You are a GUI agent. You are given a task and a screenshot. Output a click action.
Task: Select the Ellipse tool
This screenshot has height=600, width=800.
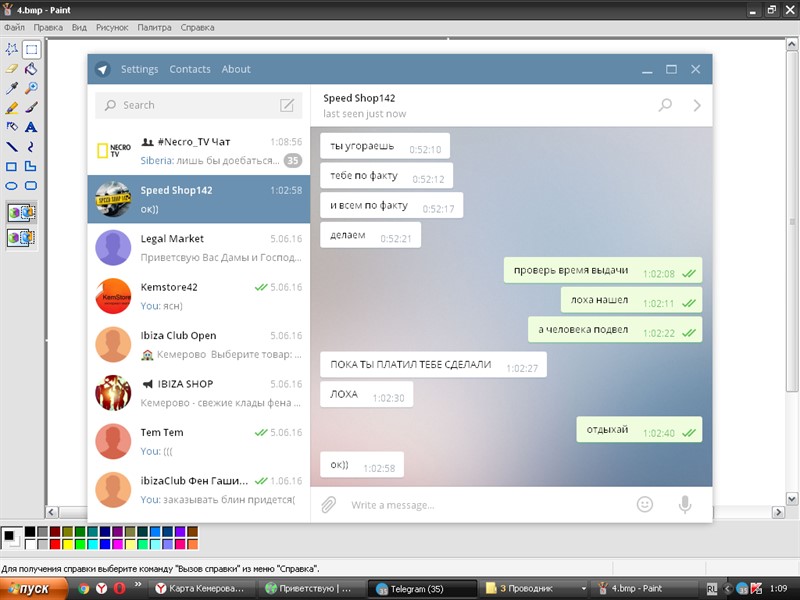point(12,186)
